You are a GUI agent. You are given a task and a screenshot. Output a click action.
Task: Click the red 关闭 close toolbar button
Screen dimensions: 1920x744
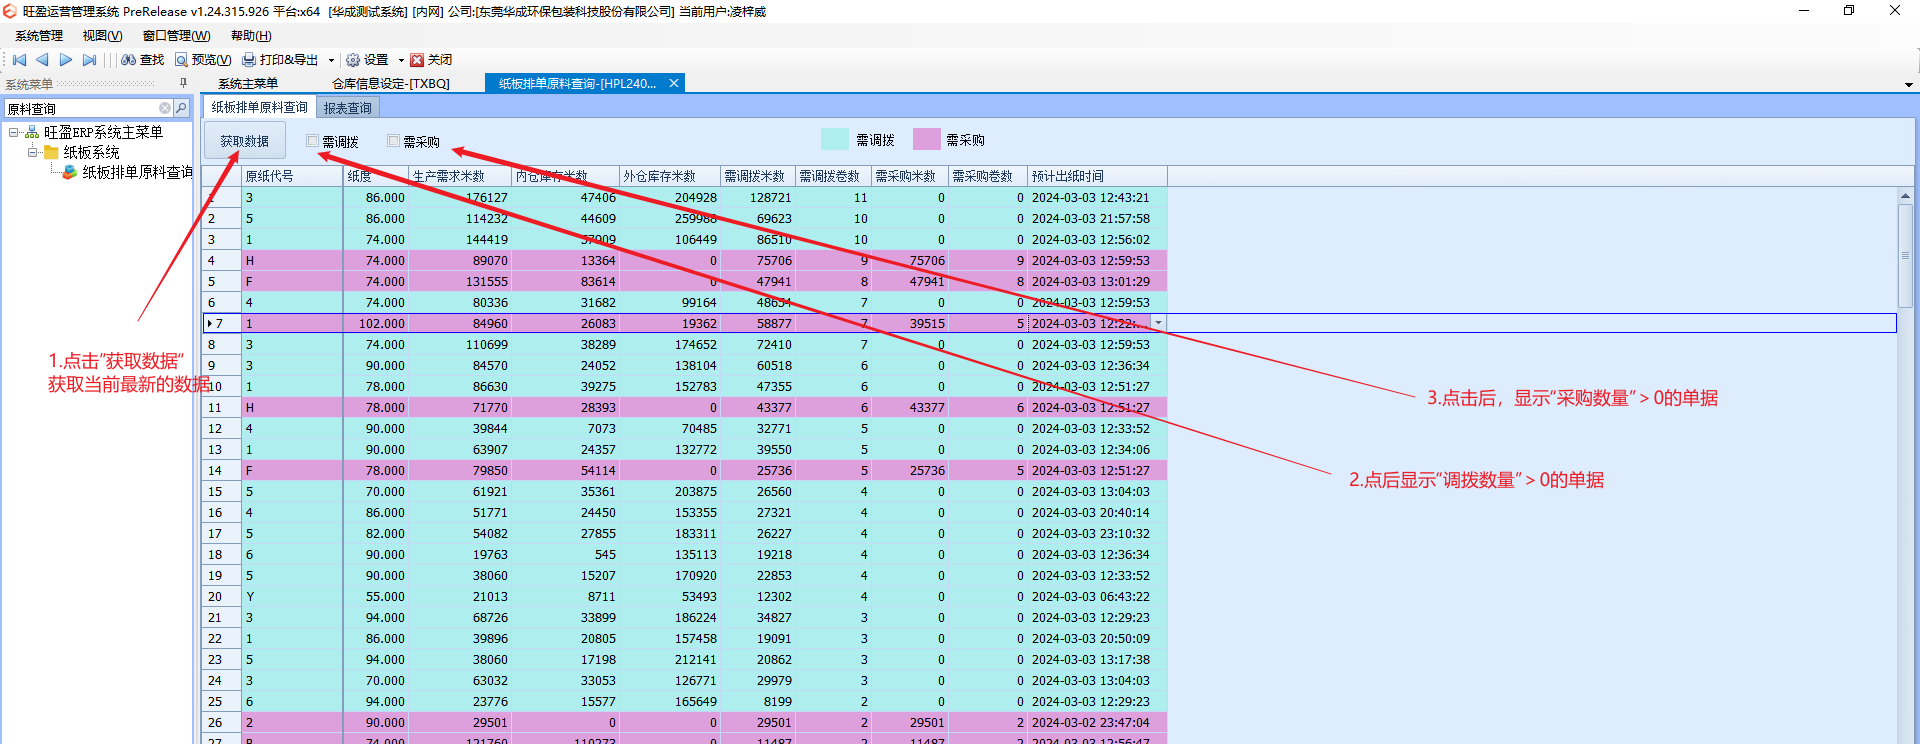tap(431, 60)
